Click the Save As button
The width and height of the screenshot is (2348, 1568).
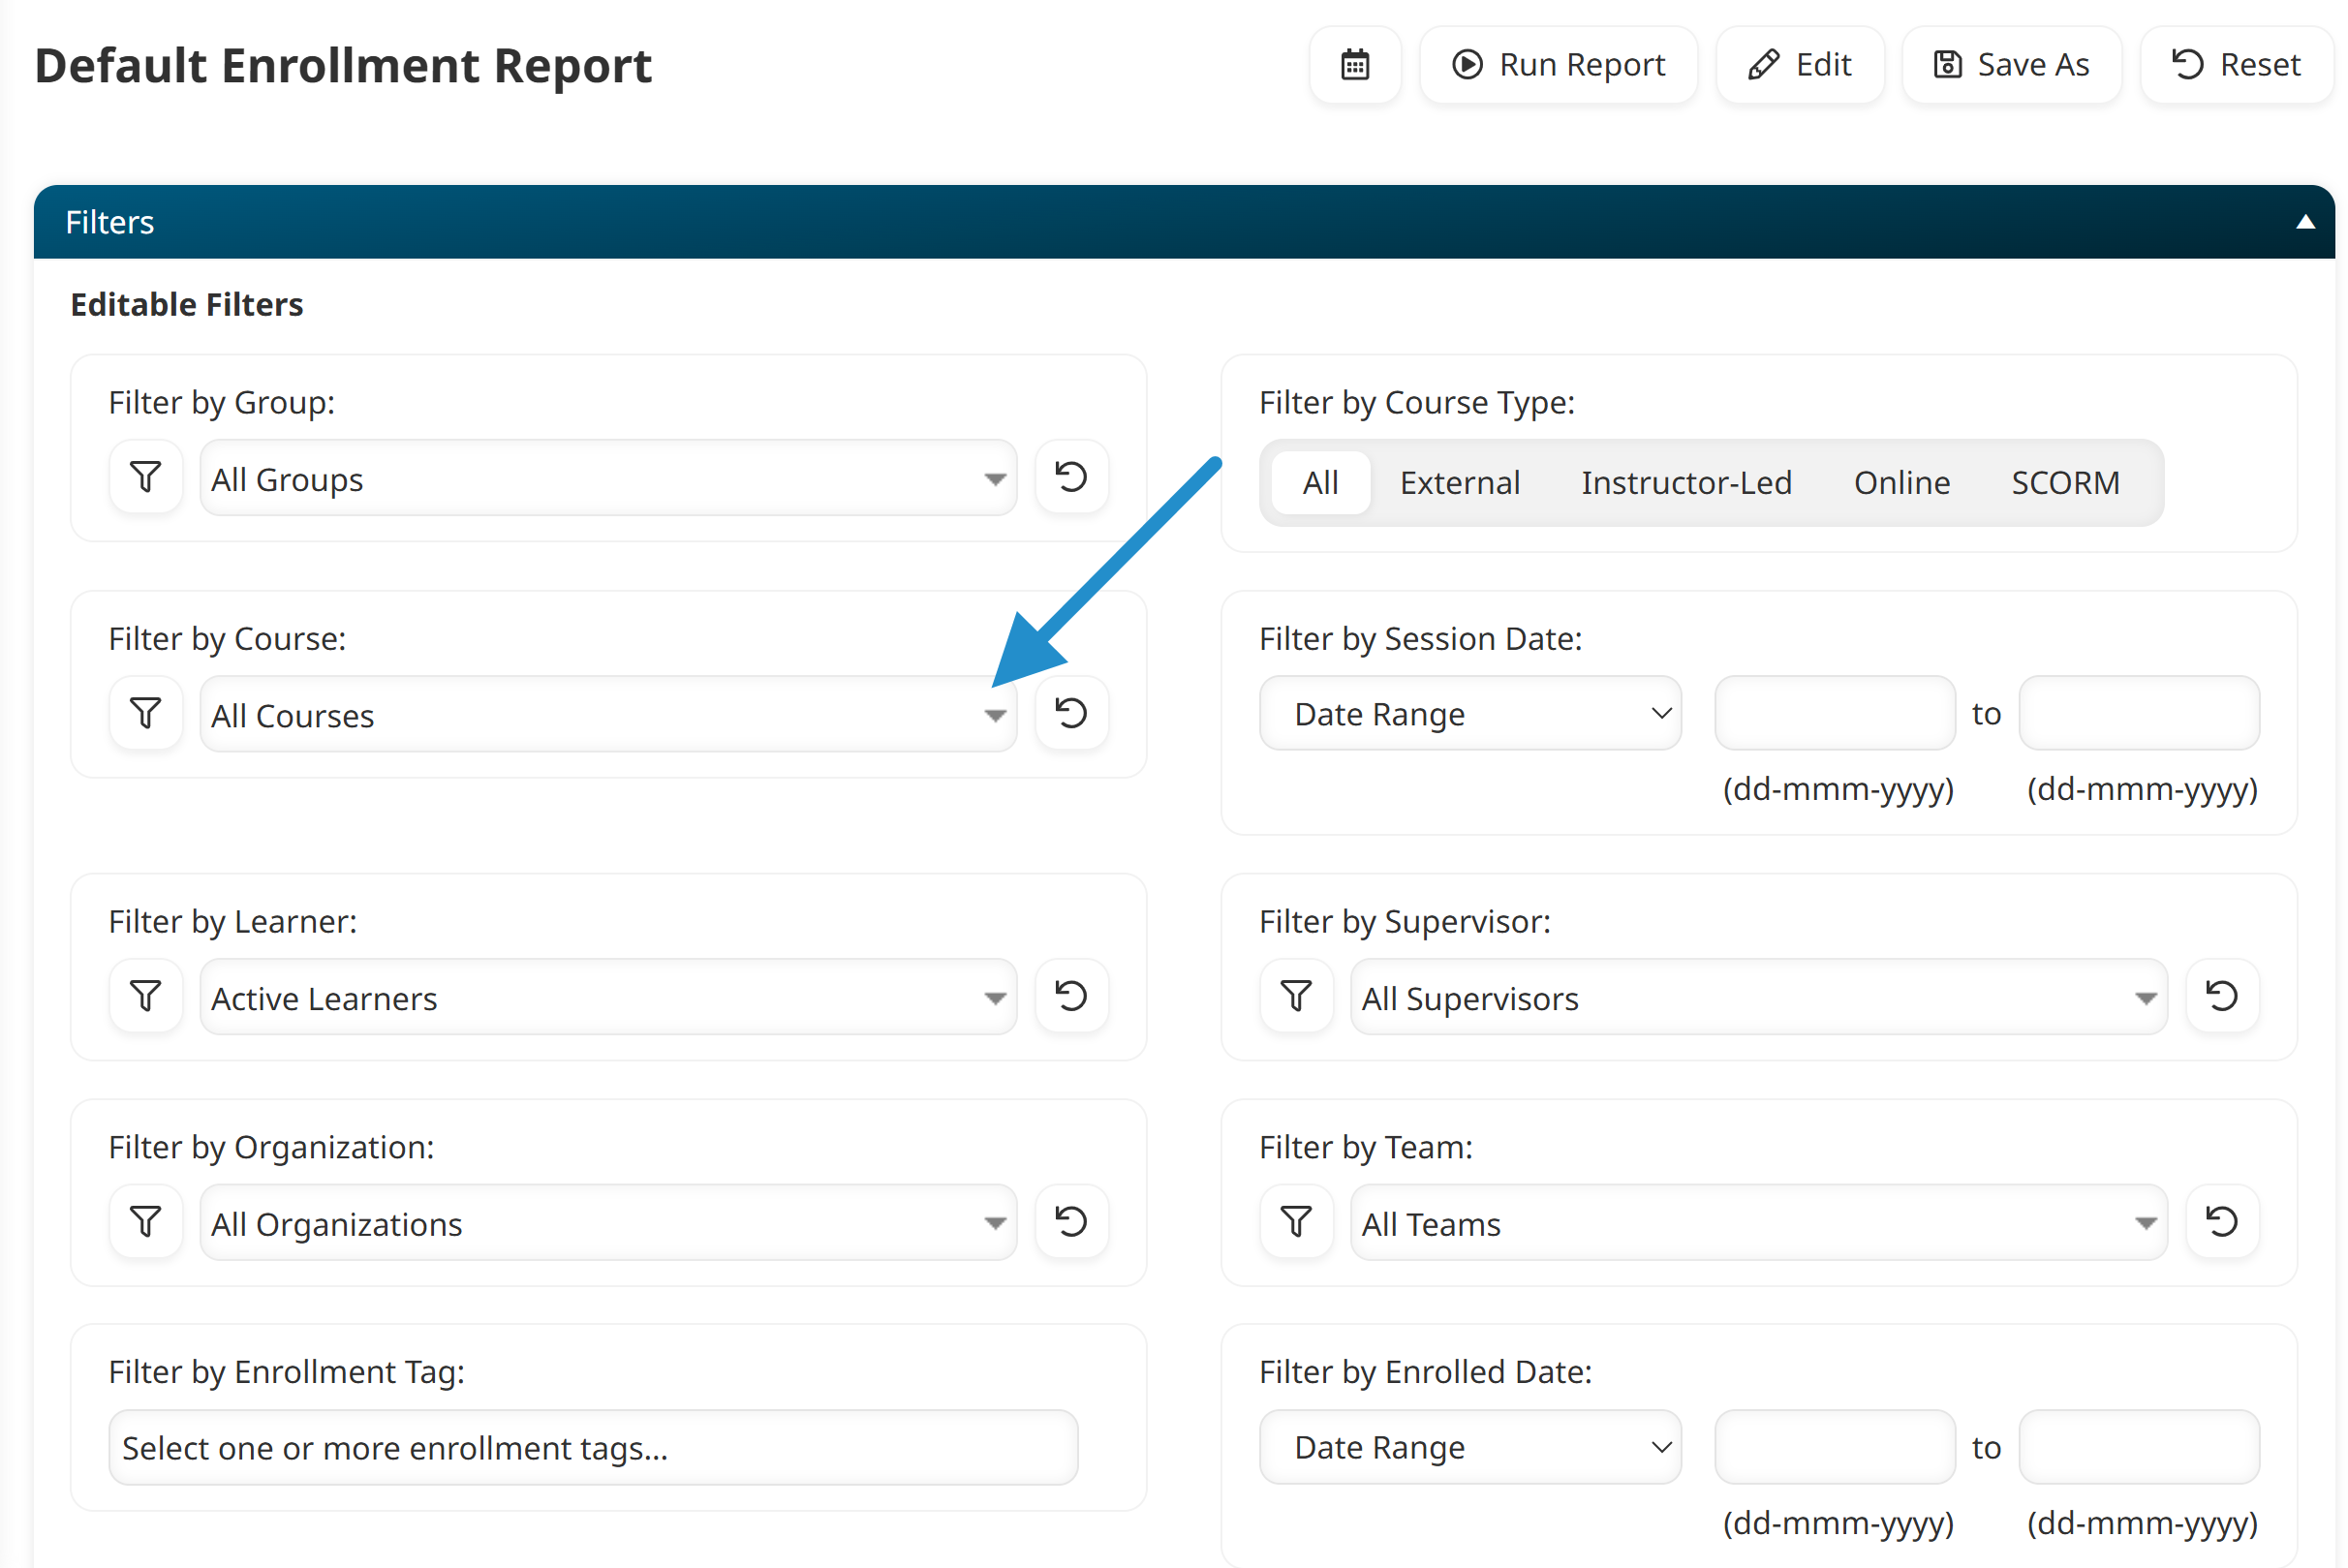pyautogui.click(x=2011, y=65)
